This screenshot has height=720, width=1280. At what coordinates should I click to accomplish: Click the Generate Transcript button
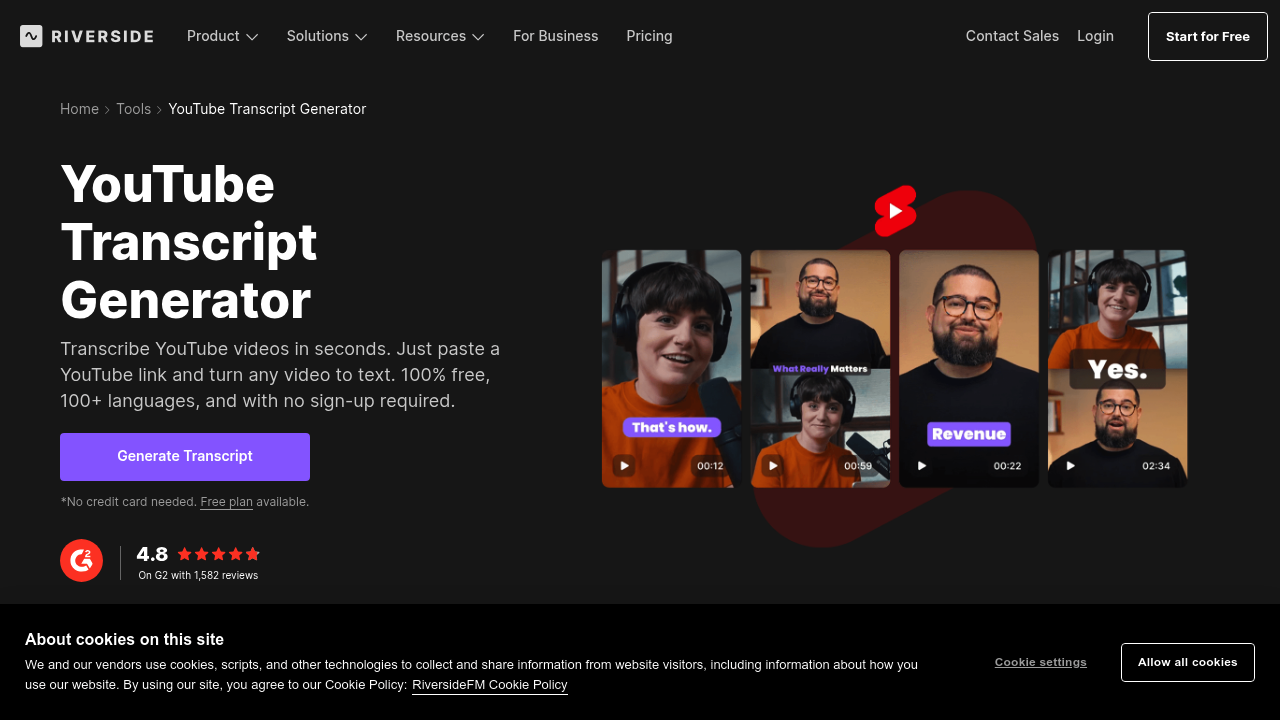(185, 457)
